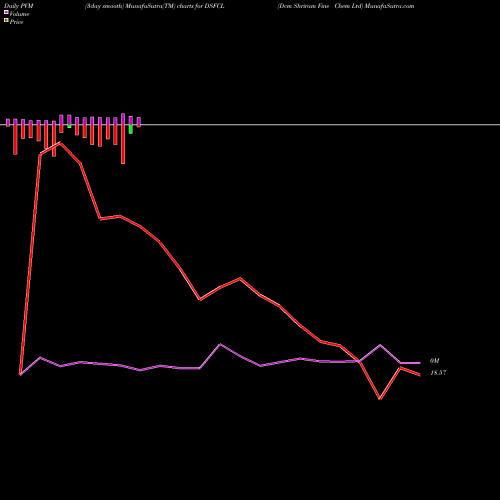Click the red price line's lowest point
Viewport: 500px width, 500px height.
point(380,399)
